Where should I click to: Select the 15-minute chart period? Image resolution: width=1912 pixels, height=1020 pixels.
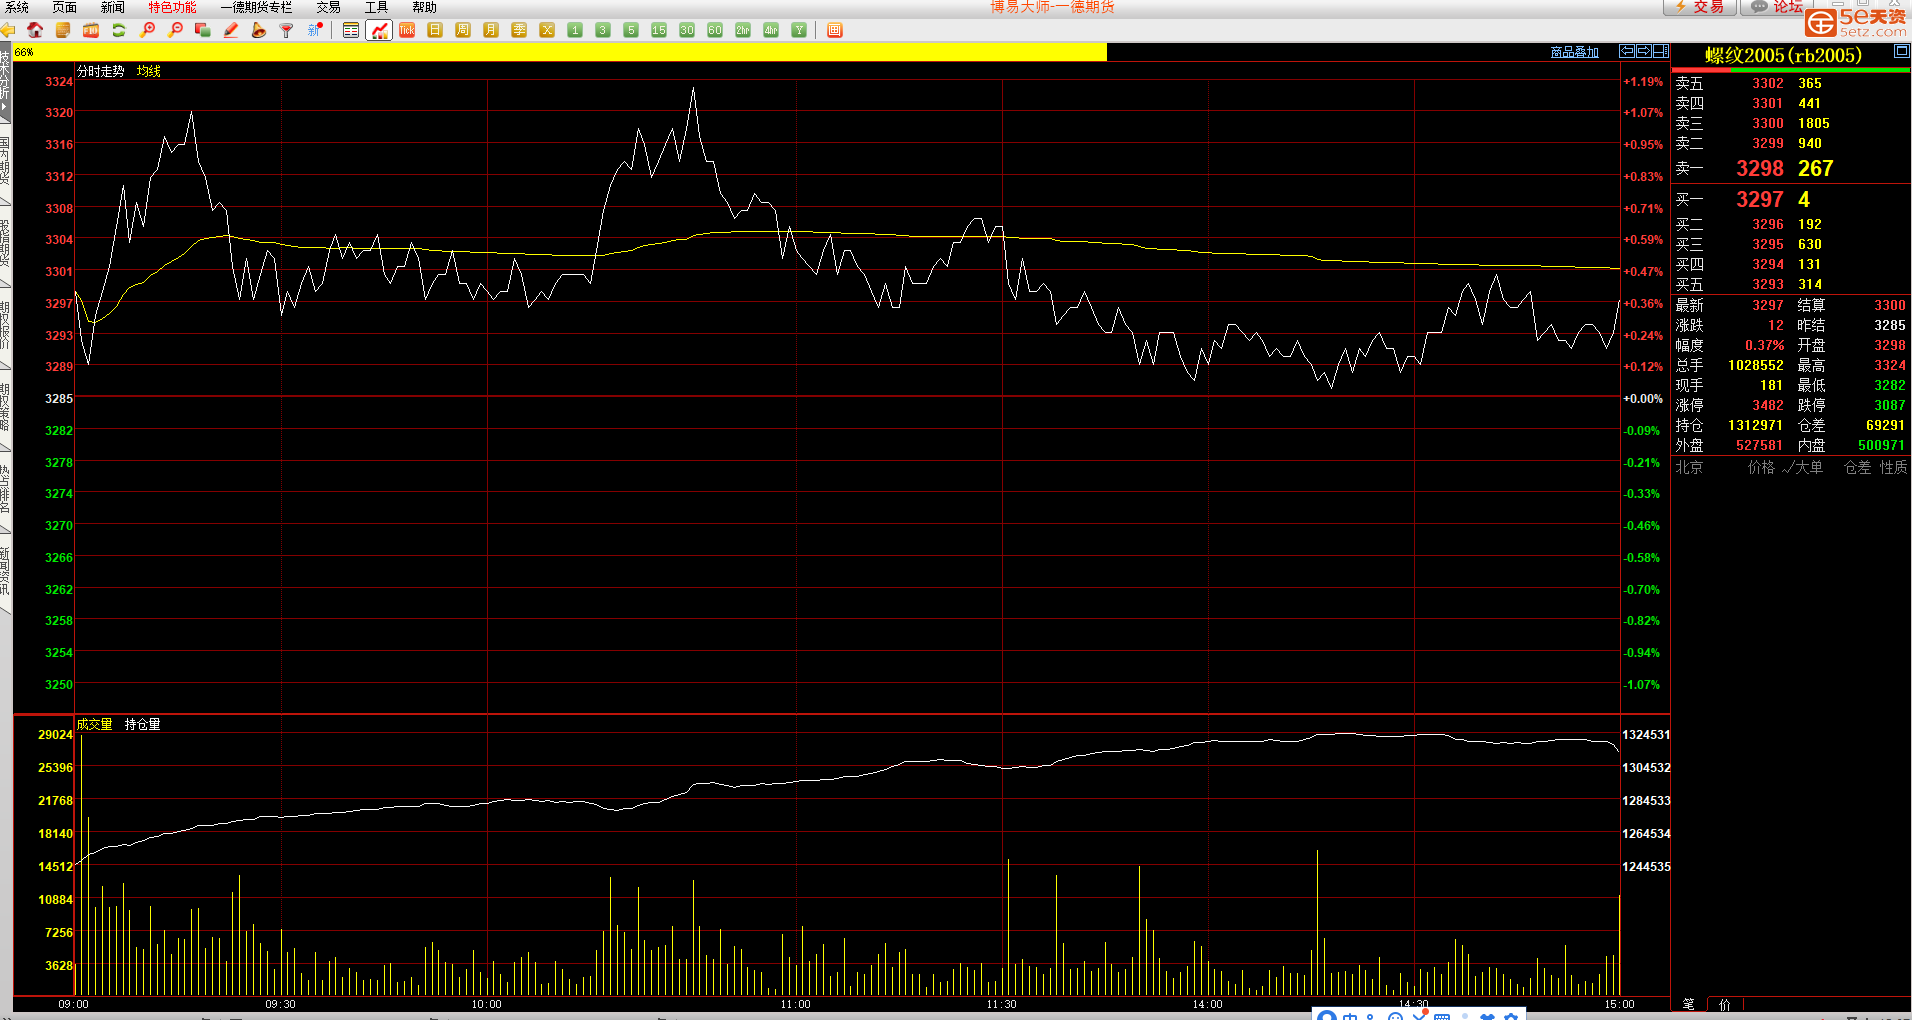[659, 30]
